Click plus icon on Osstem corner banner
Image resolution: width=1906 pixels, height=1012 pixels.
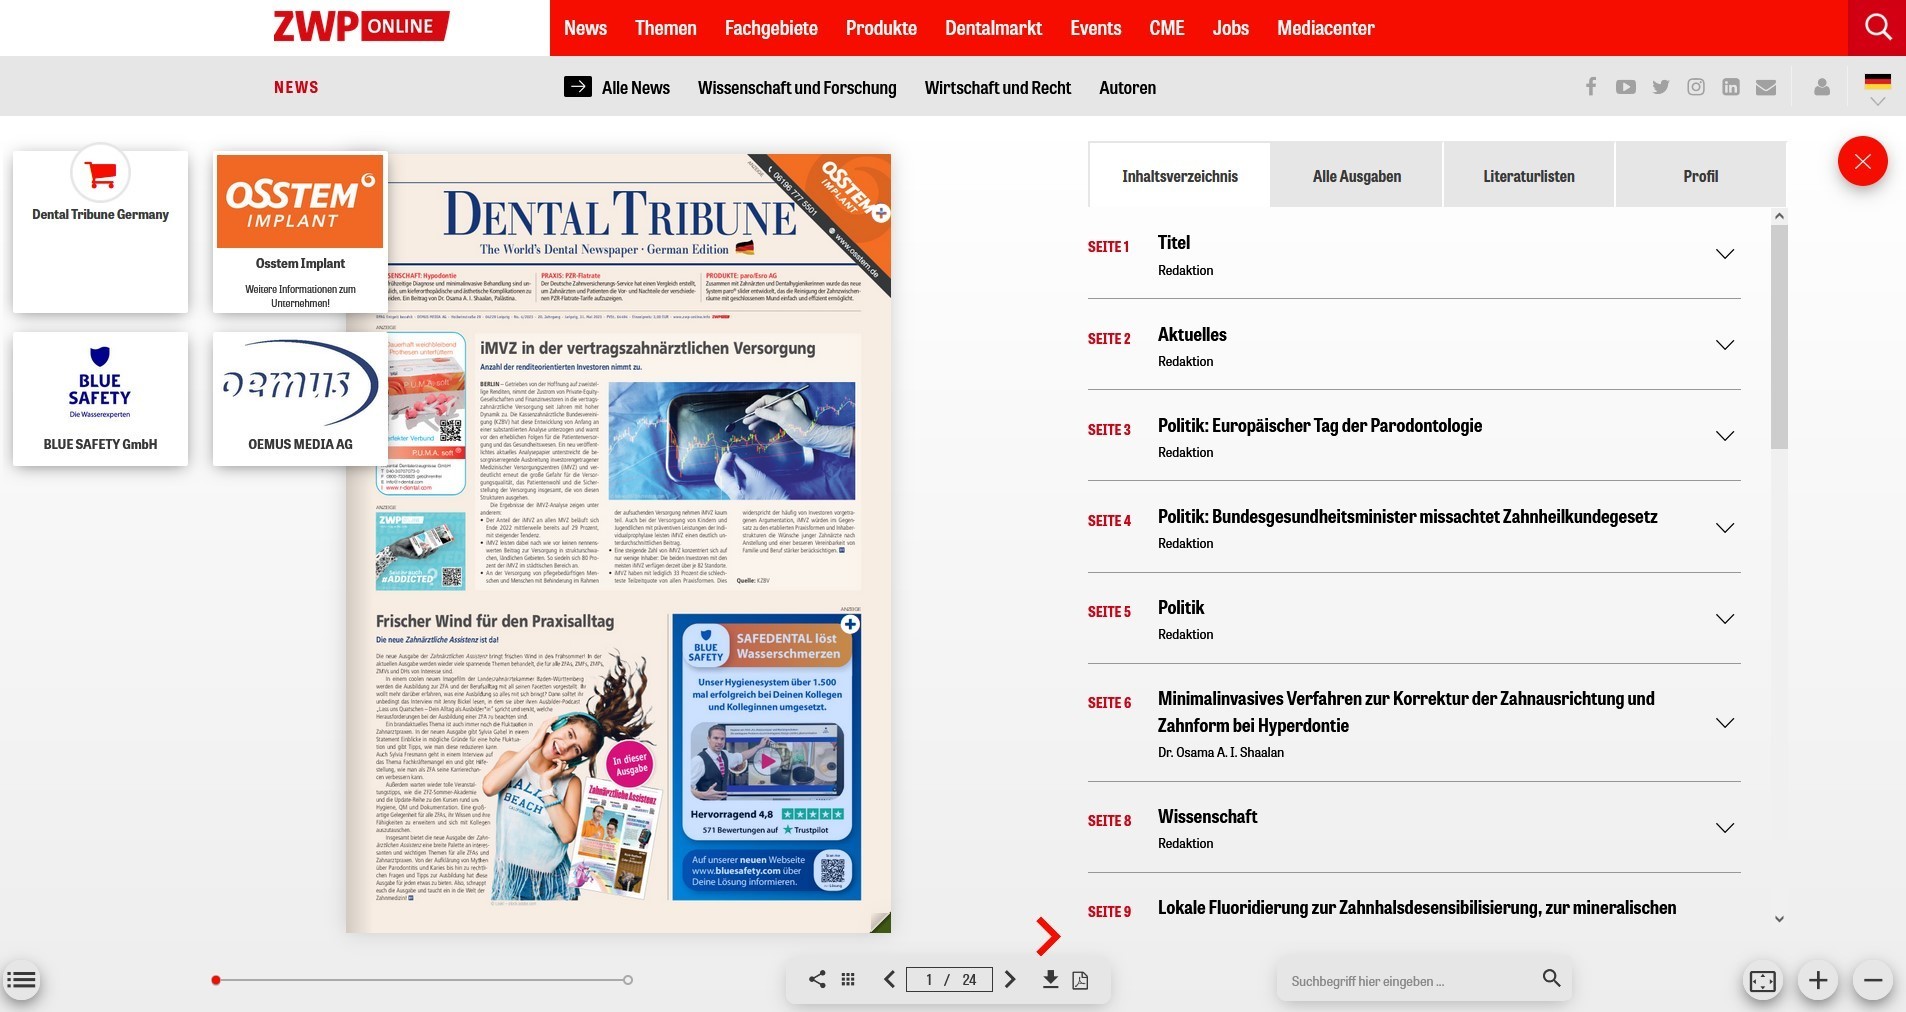click(881, 213)
